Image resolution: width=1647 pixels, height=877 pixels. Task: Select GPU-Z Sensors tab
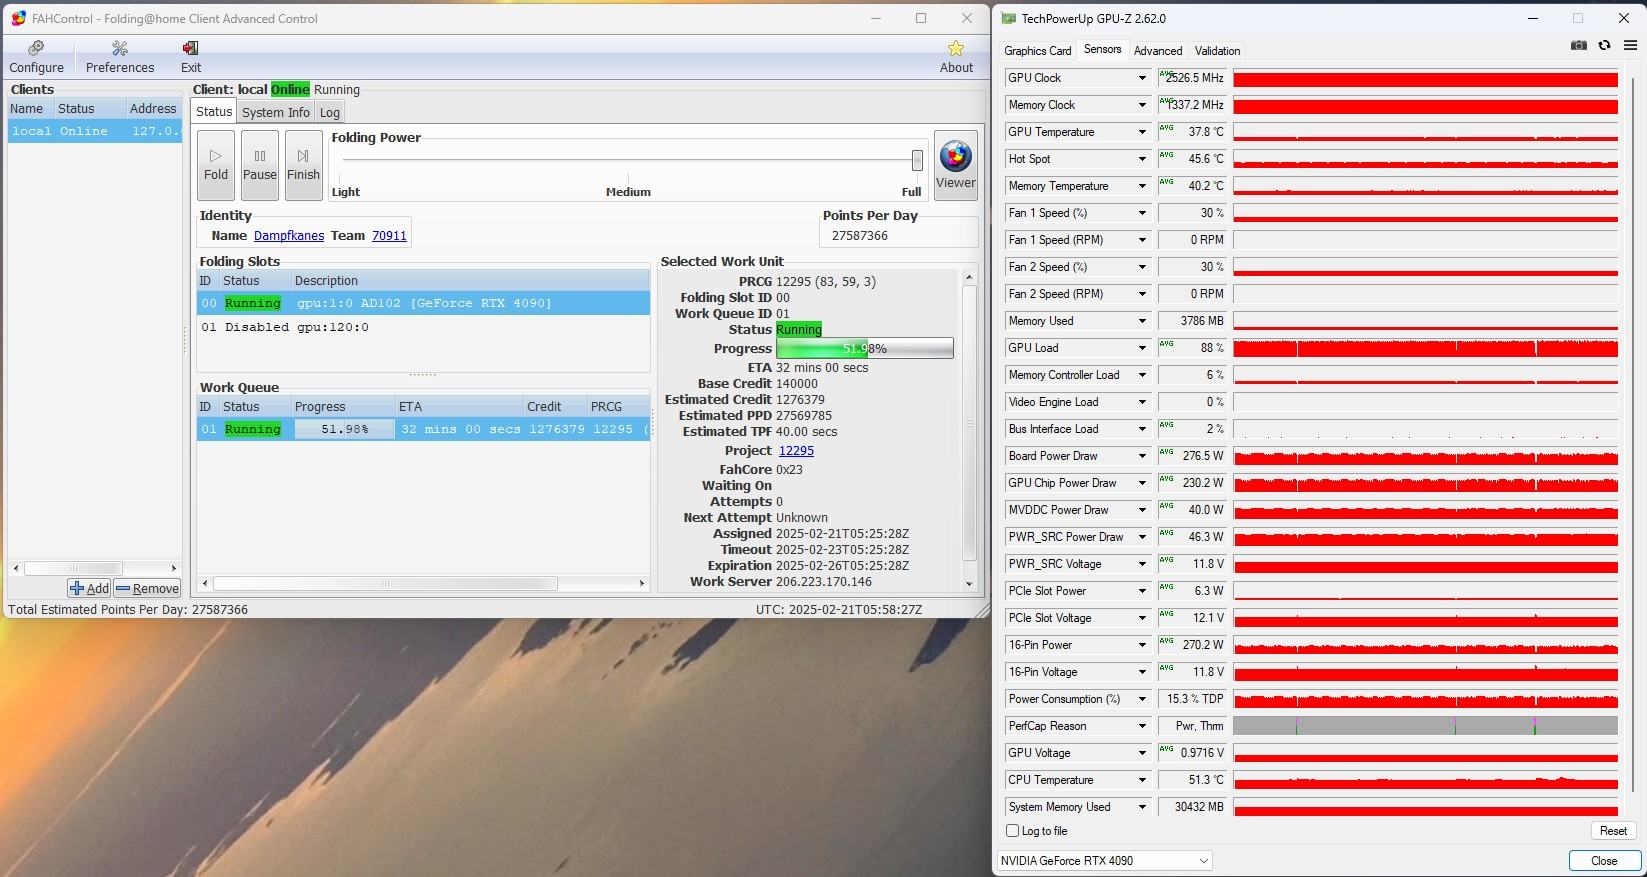coord(1103,50)
